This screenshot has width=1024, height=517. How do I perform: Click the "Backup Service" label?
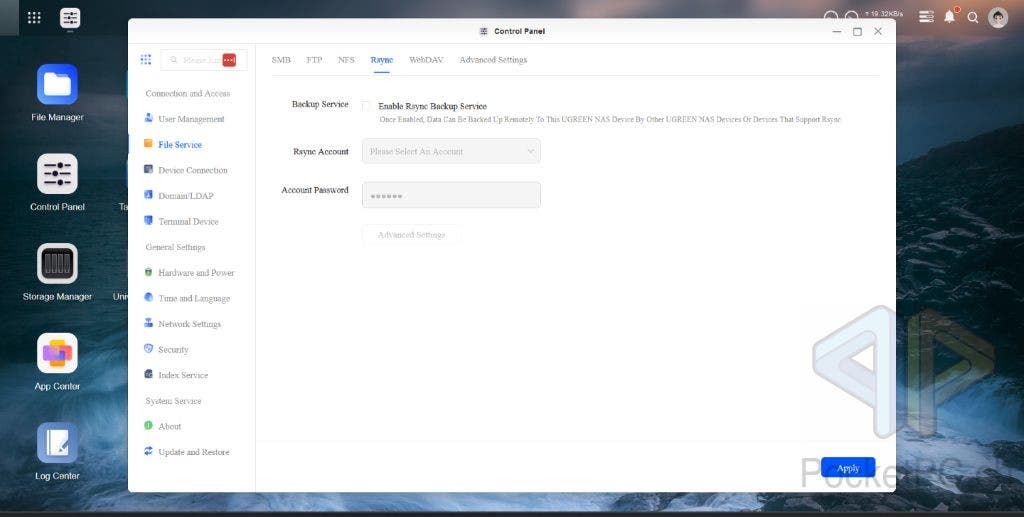coord(320,104)
